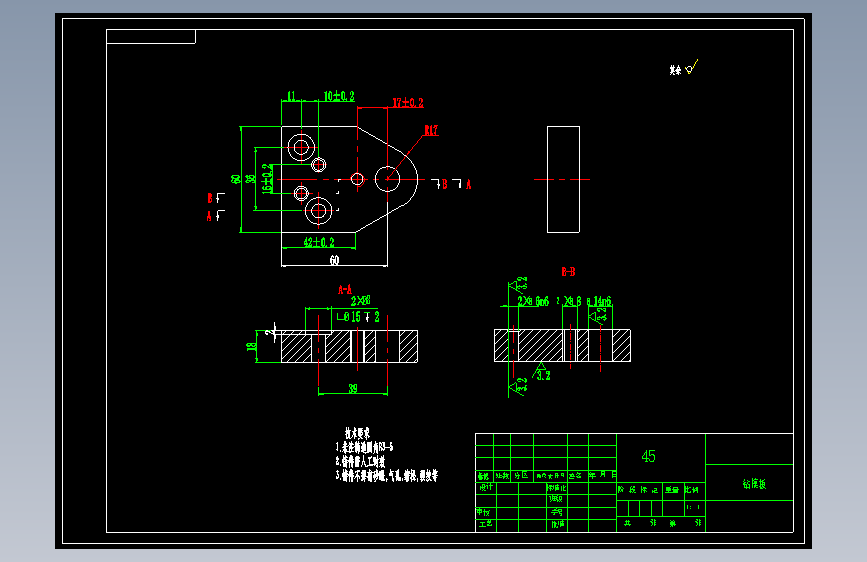867x562 pixels.
Task: Select the vertical "16±0.2" dimension
Action: (267, 179)
